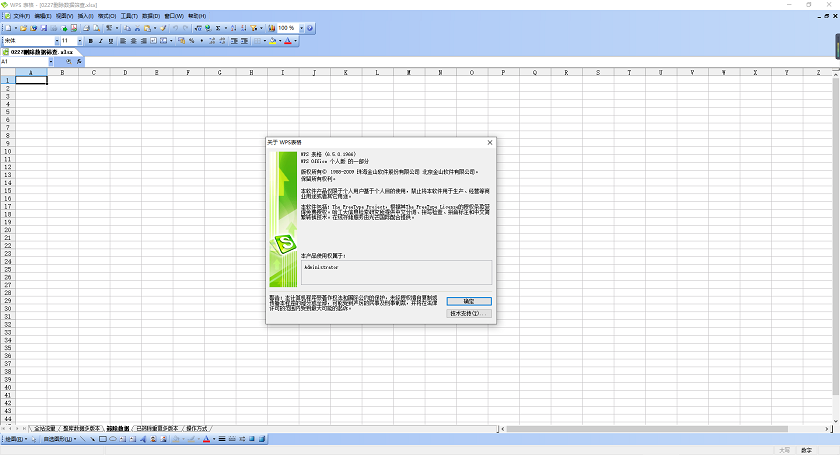Switch to the first sheet tab

[x=44, y=429]
